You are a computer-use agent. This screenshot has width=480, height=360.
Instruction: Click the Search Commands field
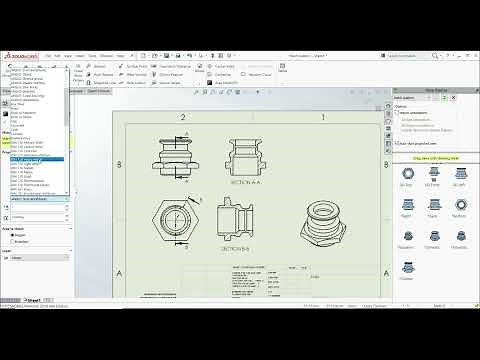coord(408,56)
